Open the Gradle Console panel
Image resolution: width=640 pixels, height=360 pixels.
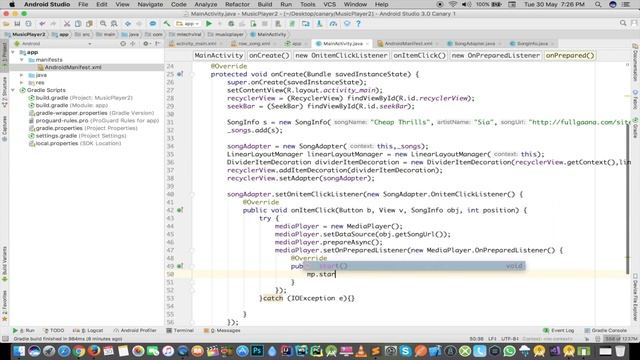(605, 330)
